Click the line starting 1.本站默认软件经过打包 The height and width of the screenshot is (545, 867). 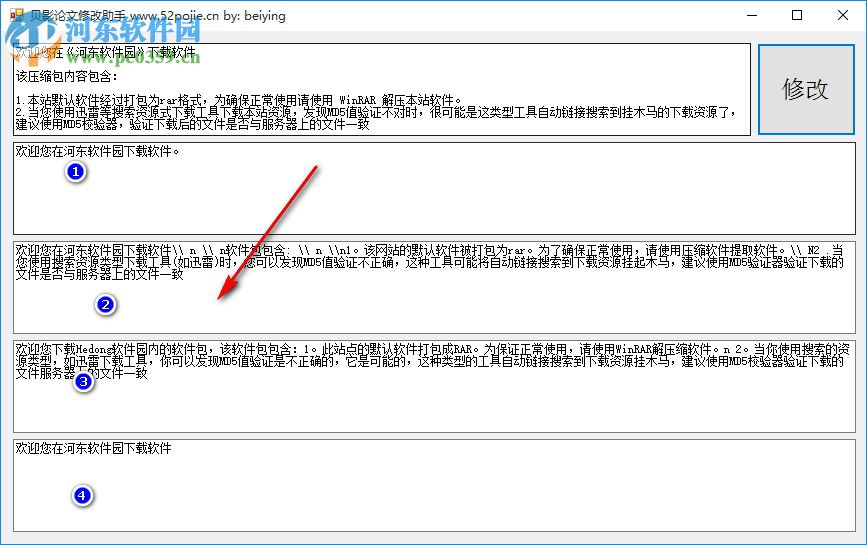[x=238, y=101]
